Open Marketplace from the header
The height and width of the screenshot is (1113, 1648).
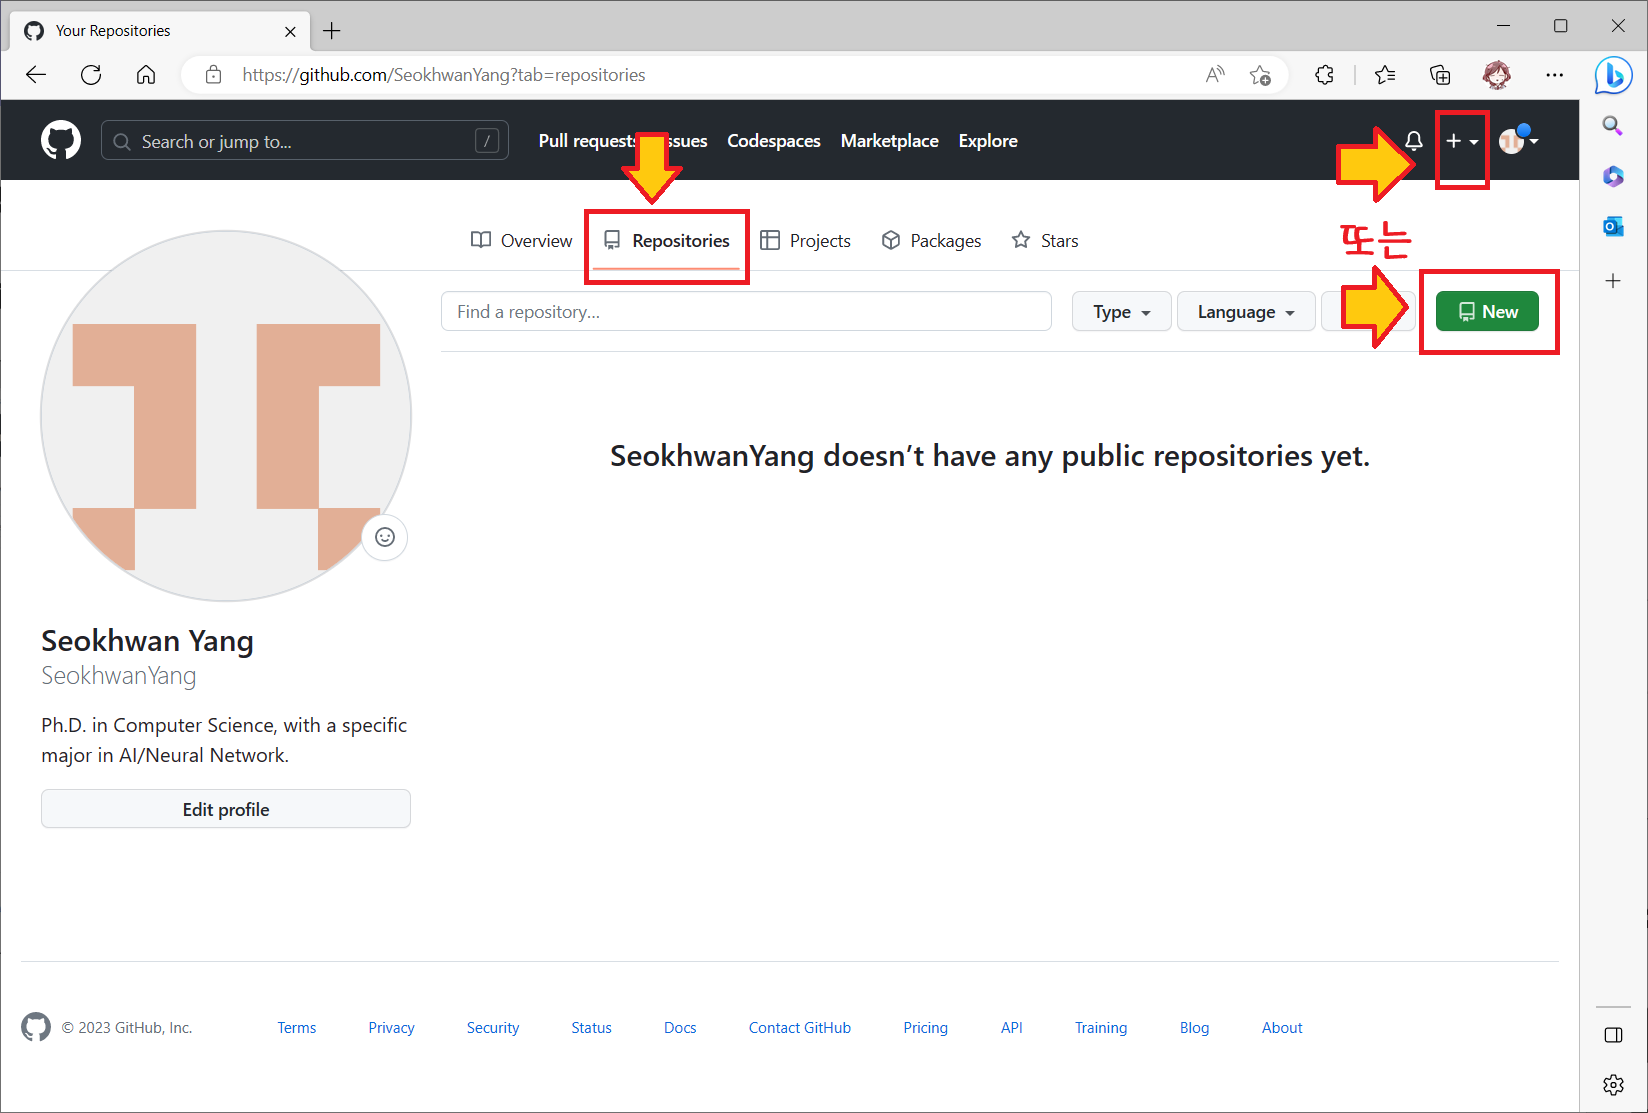[890, 141]
